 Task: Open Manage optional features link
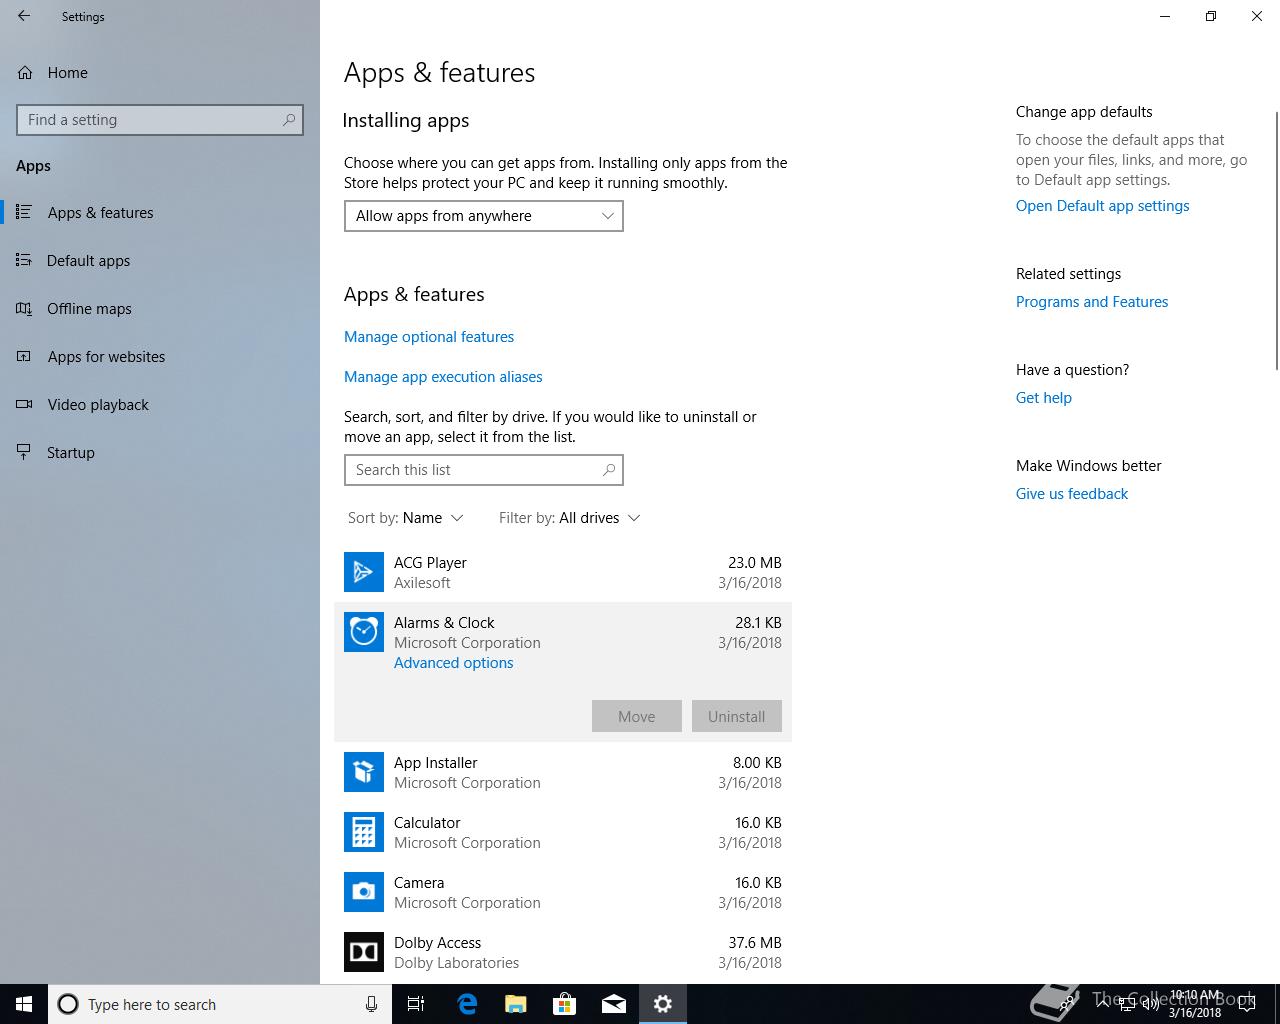click(x=429, y=337)
